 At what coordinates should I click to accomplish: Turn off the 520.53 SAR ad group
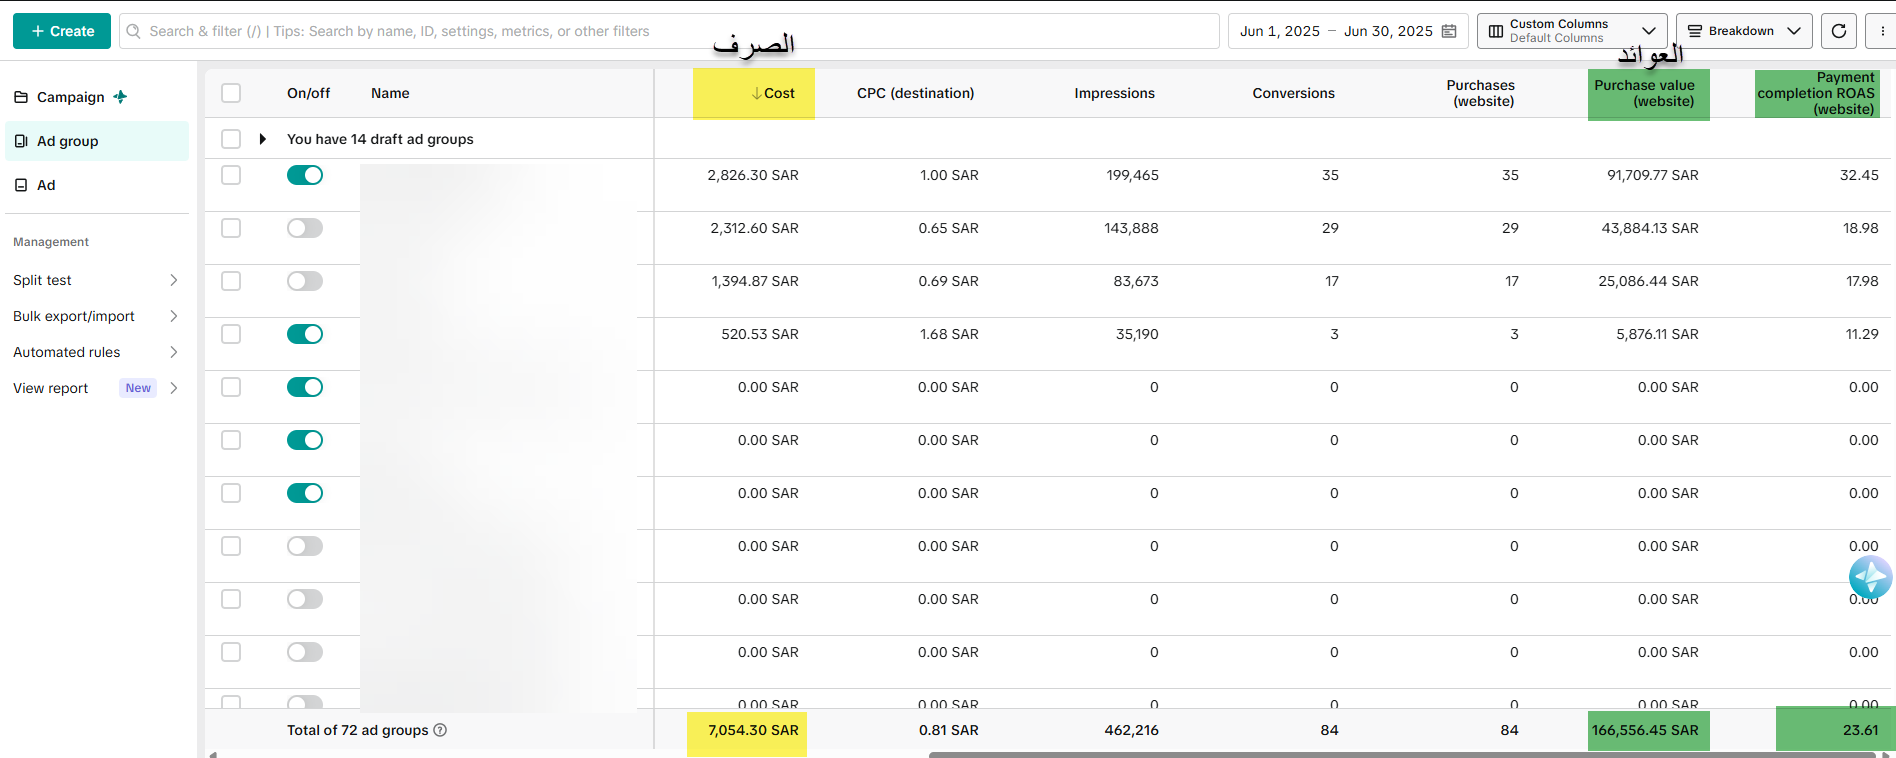(x=305, y=334)
